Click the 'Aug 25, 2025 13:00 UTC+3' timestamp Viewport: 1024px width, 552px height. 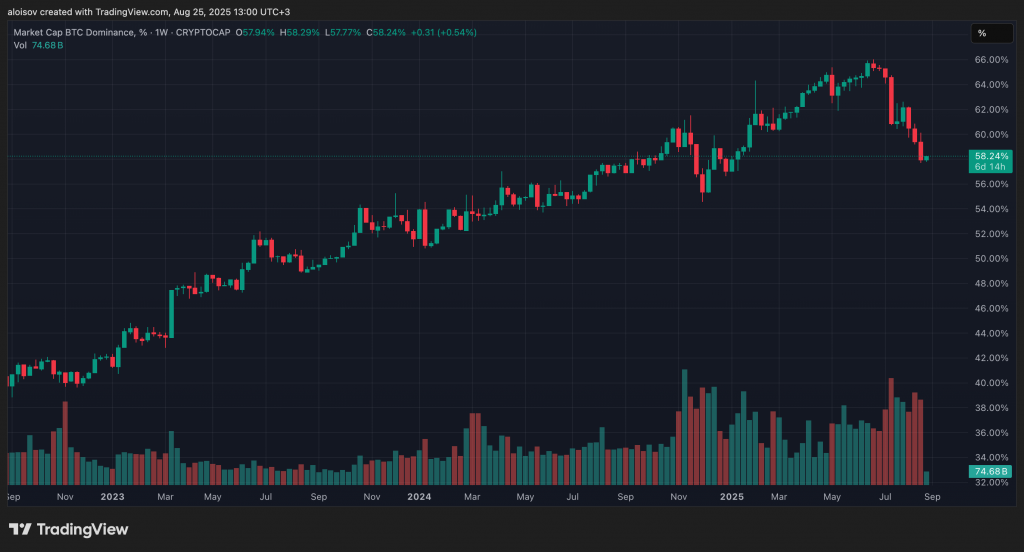(x=231, y=12)
